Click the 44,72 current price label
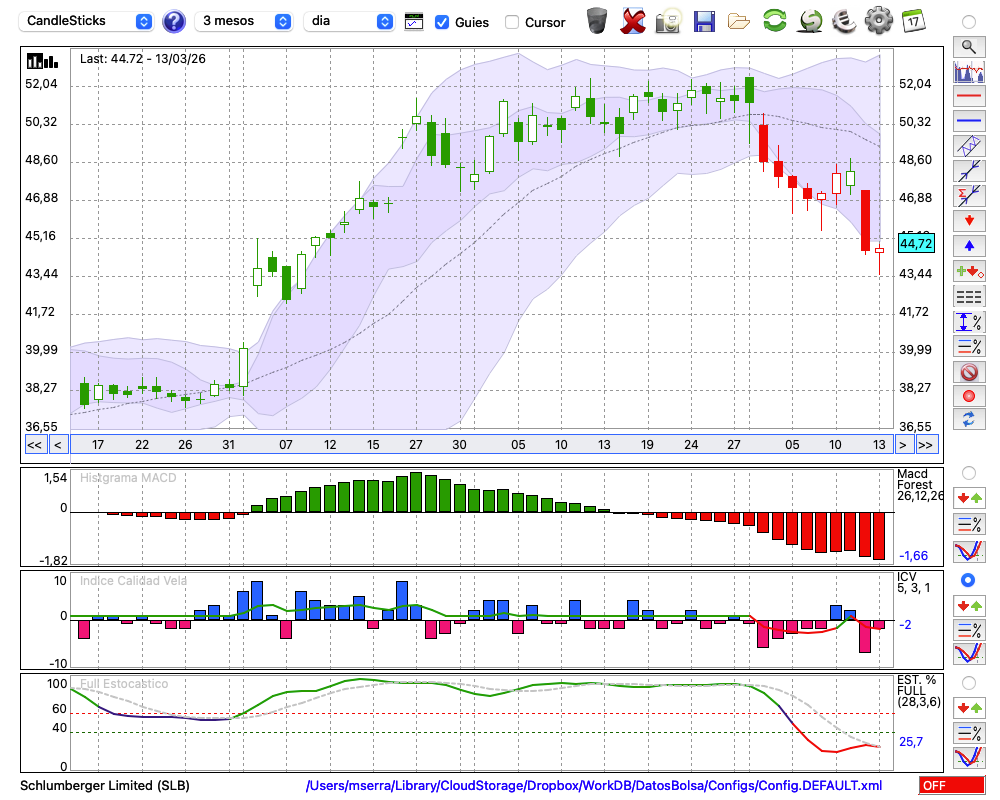Image resolution: width=1000 pixels, height=800 pixels. [916, 243]
